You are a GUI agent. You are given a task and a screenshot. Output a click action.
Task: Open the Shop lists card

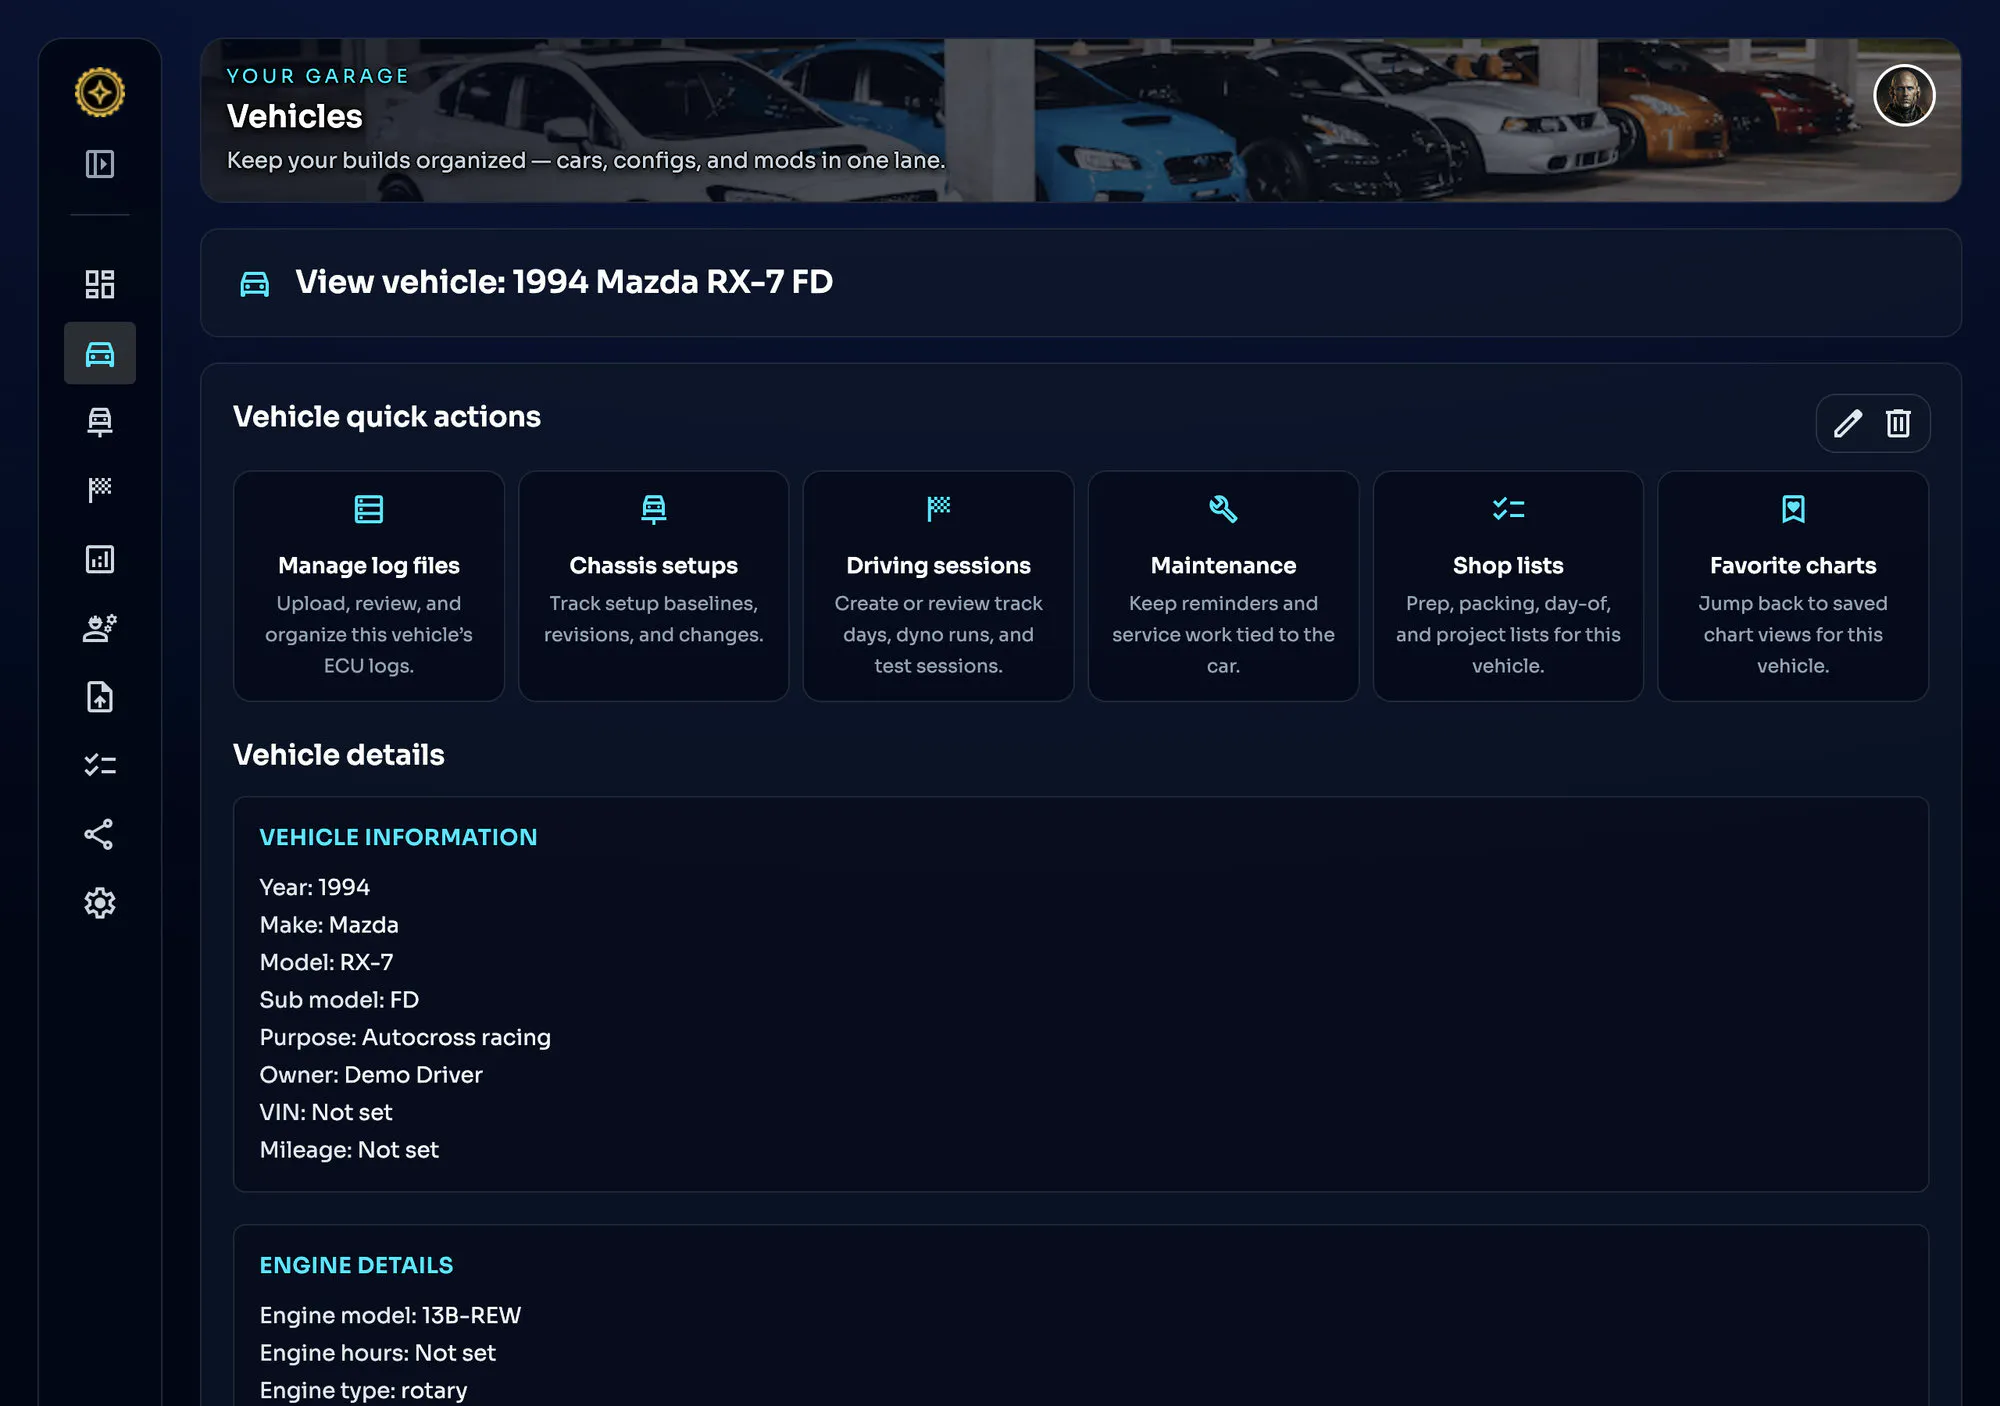[x=1508, y=586]
